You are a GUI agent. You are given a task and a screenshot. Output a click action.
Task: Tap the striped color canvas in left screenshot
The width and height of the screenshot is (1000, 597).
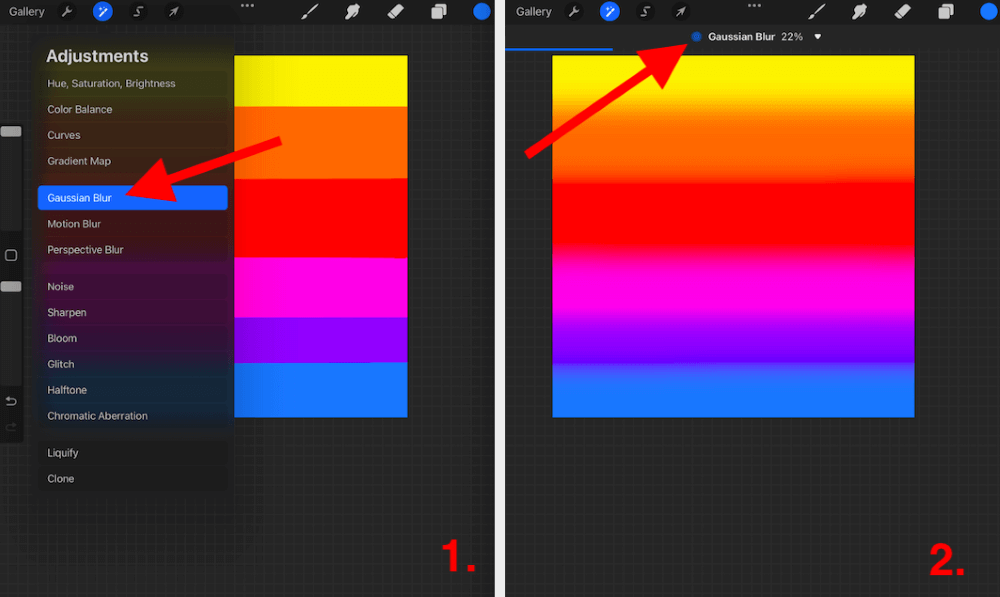click(x=321, y=237)
